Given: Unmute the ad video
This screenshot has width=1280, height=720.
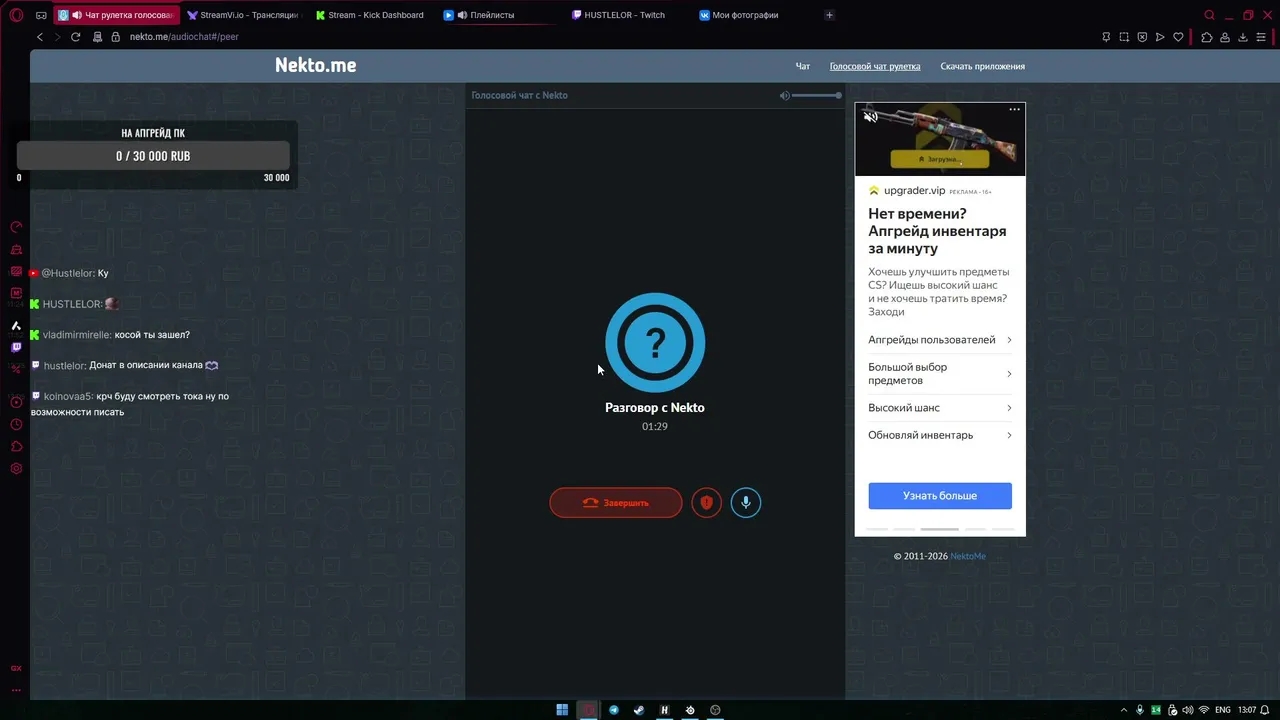Looking at the screenshot, I should pos(871,117).
